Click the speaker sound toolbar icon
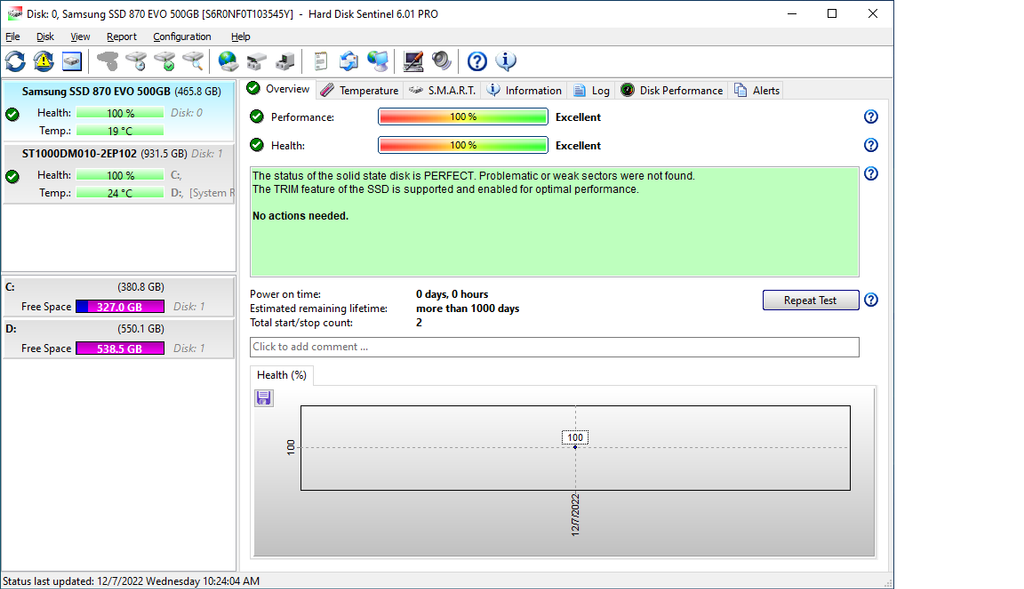 click(441, 61)
